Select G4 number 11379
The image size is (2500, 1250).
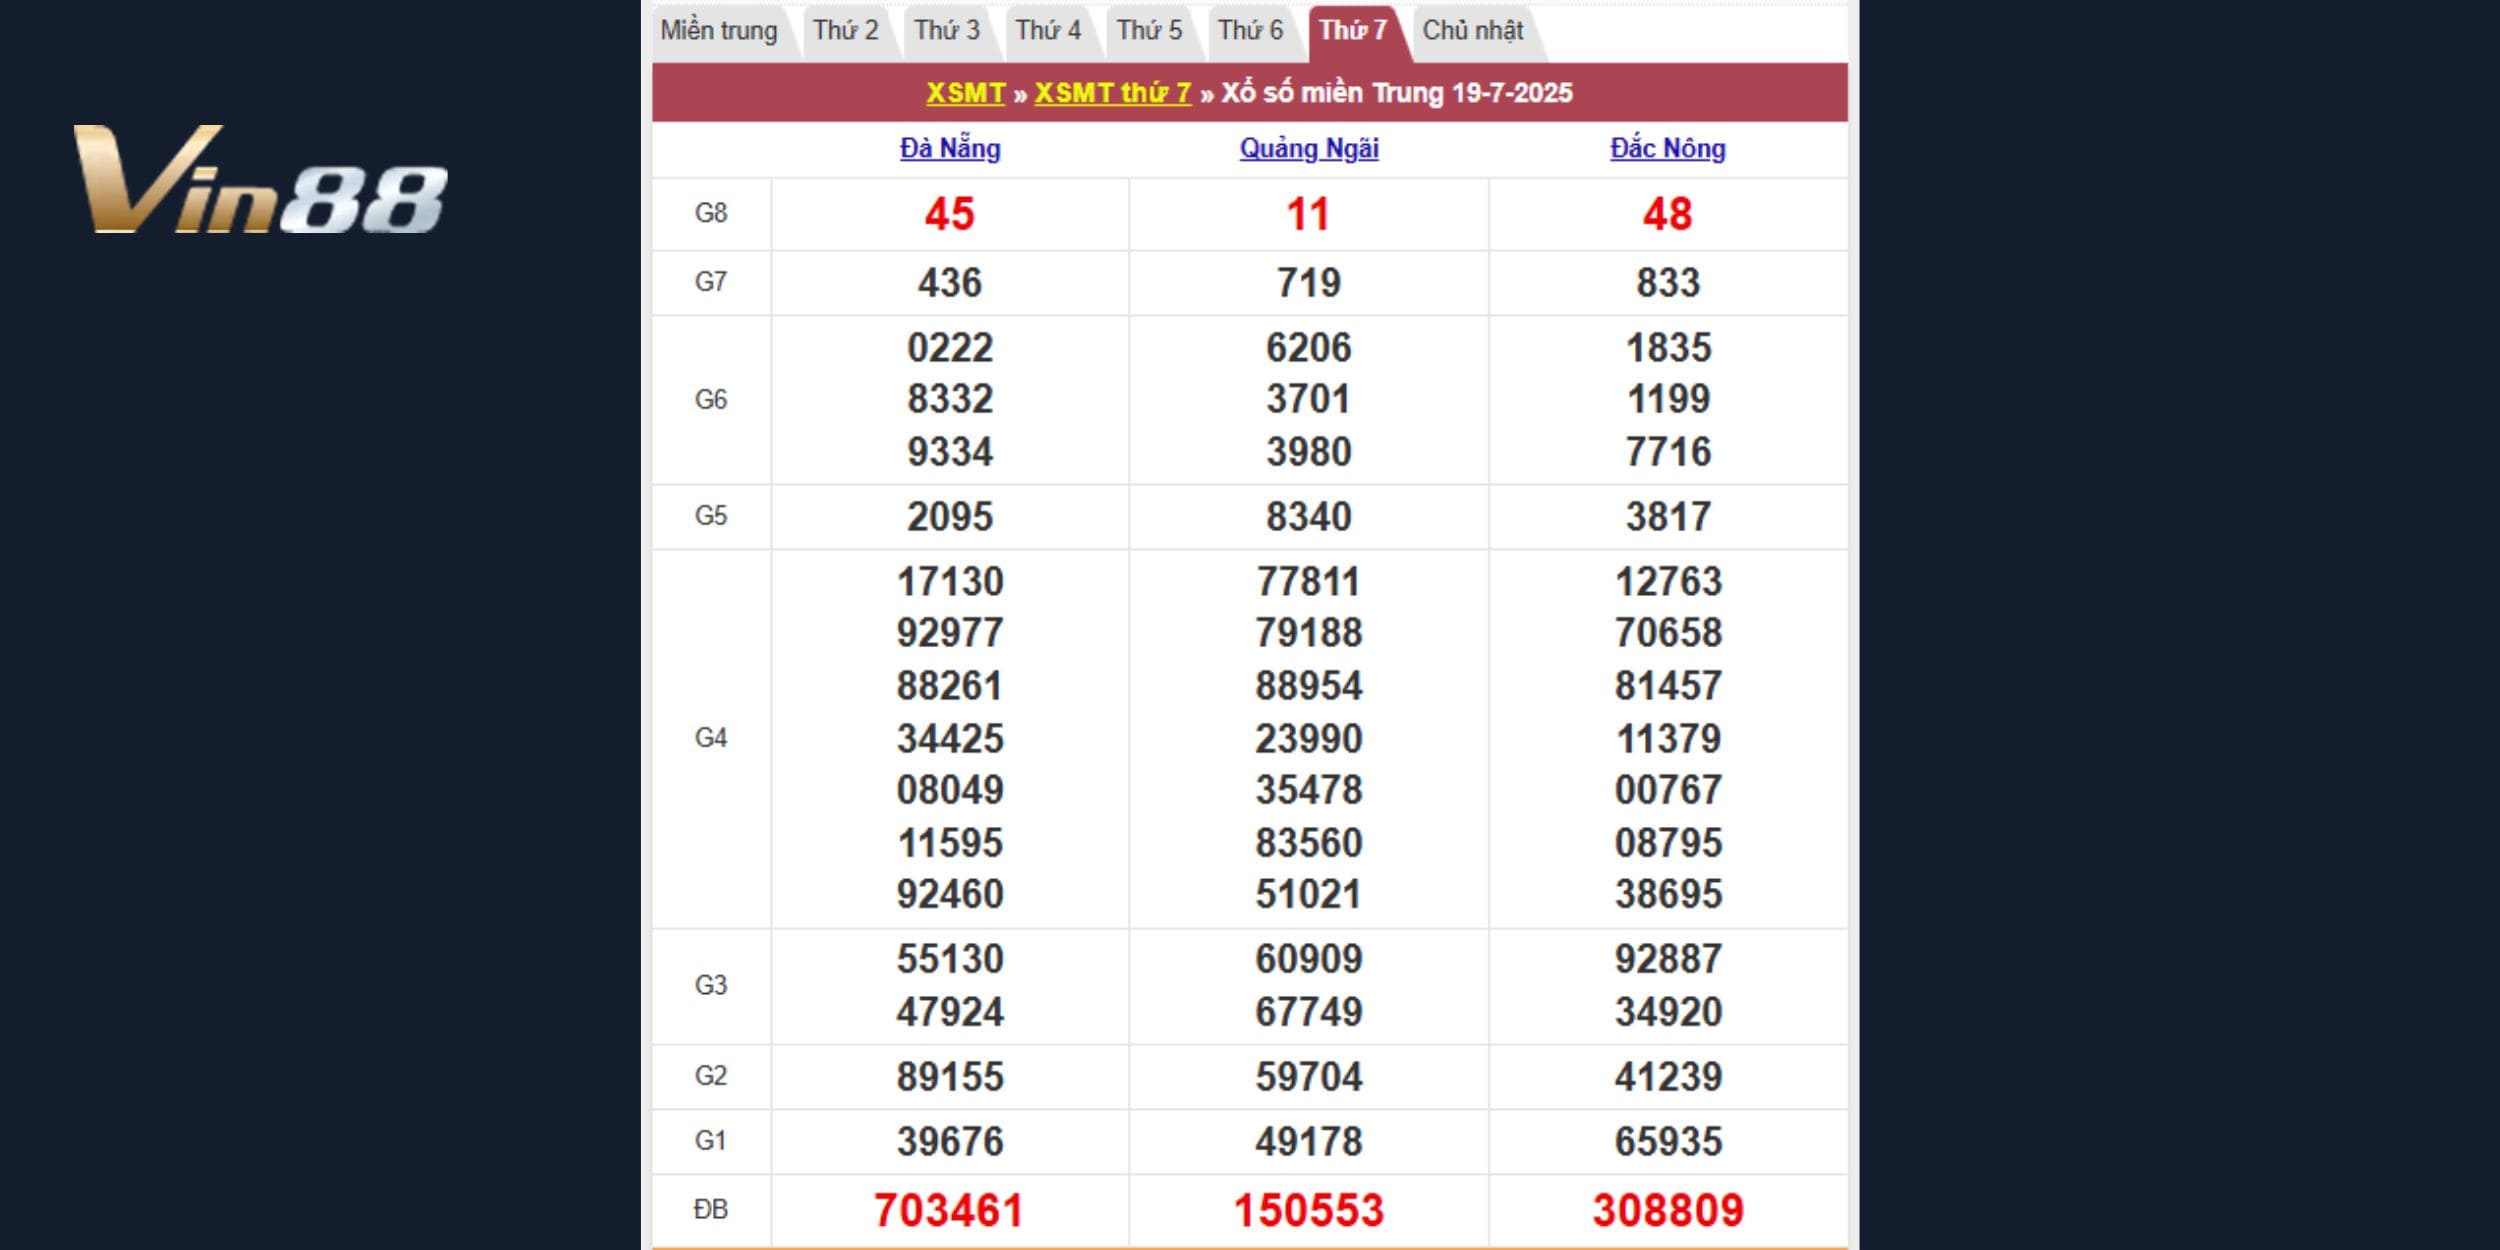tap(1668, 739)
